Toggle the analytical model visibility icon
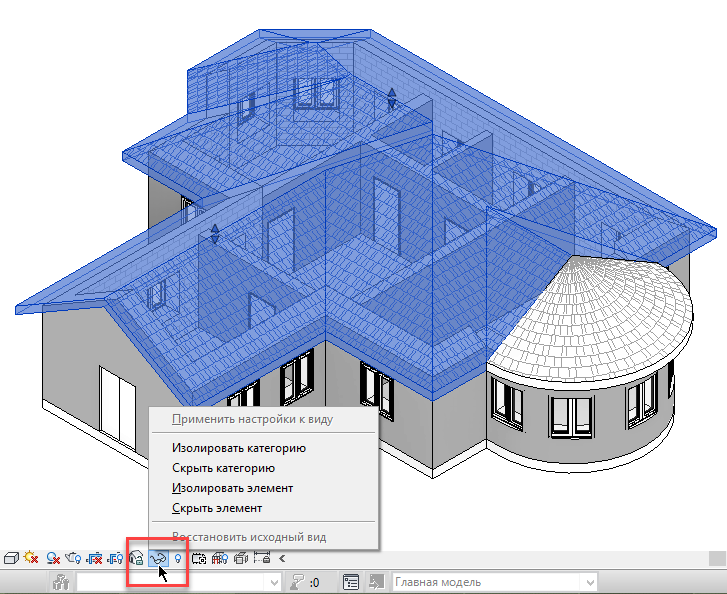727x594 pixels. [220, 558]
